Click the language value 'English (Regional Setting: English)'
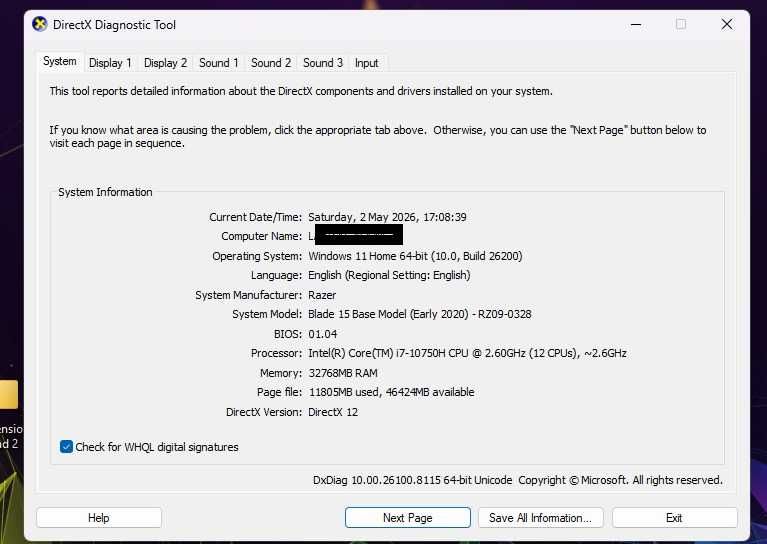767x544 pixels. pyautogui.click(x=389, y=275)
